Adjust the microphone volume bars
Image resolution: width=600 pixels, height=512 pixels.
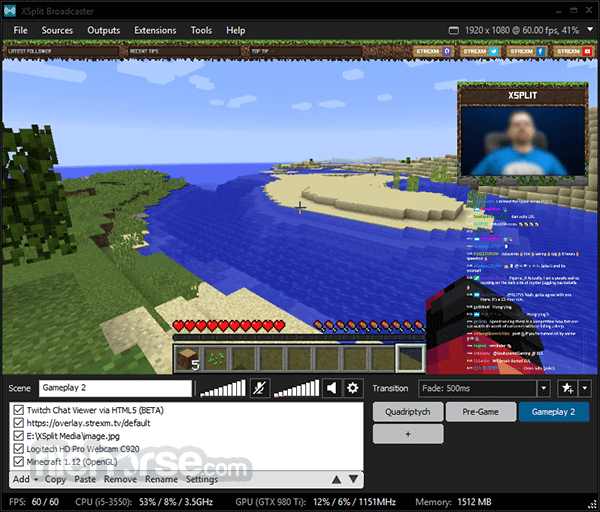(x=223, y=388)
